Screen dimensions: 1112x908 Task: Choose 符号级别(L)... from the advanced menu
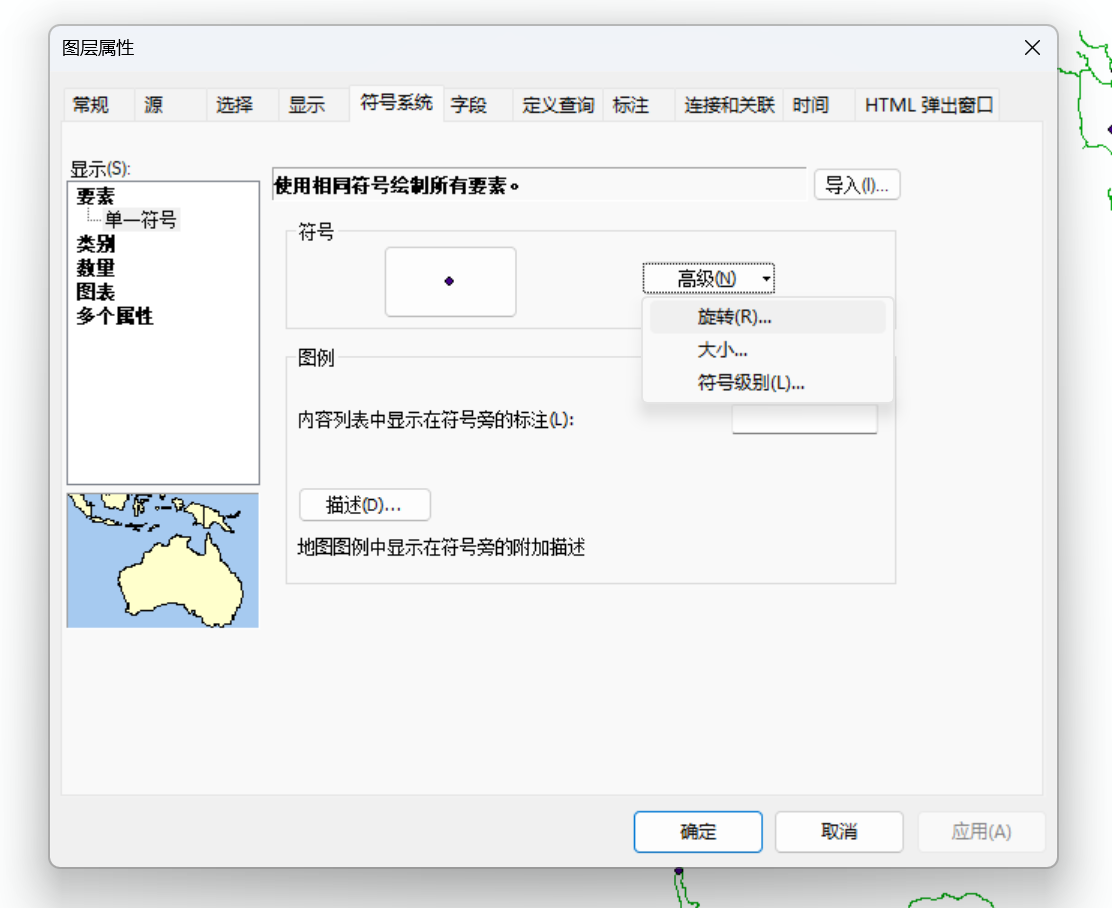tap(767, 383)
